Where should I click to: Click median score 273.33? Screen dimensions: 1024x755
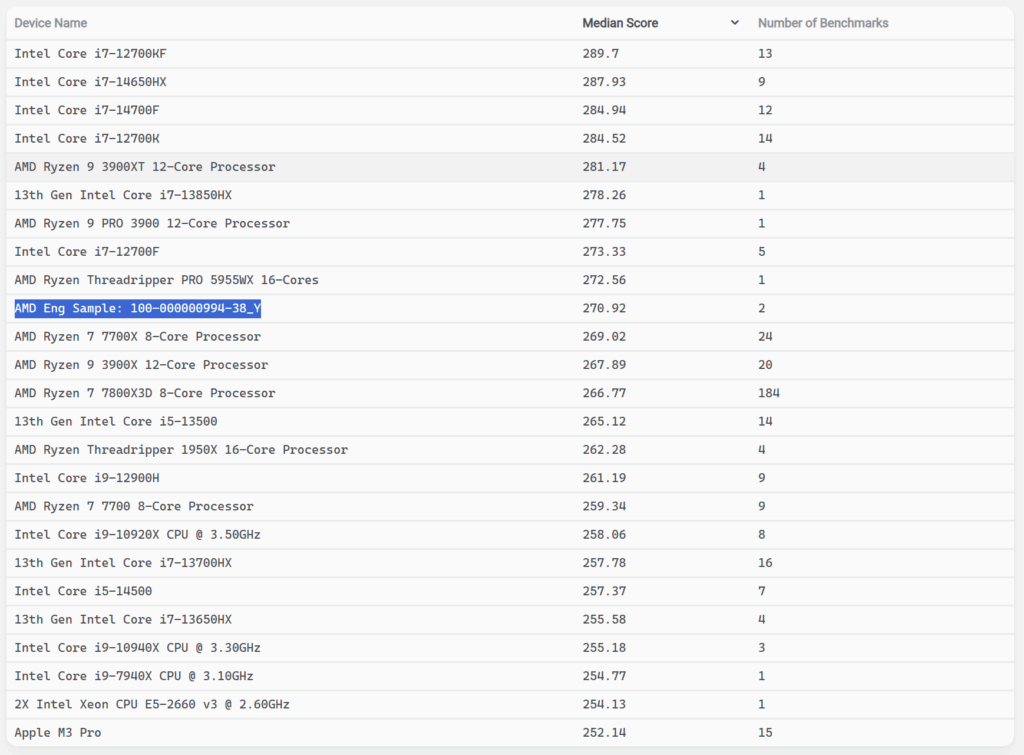pos(604,251)
